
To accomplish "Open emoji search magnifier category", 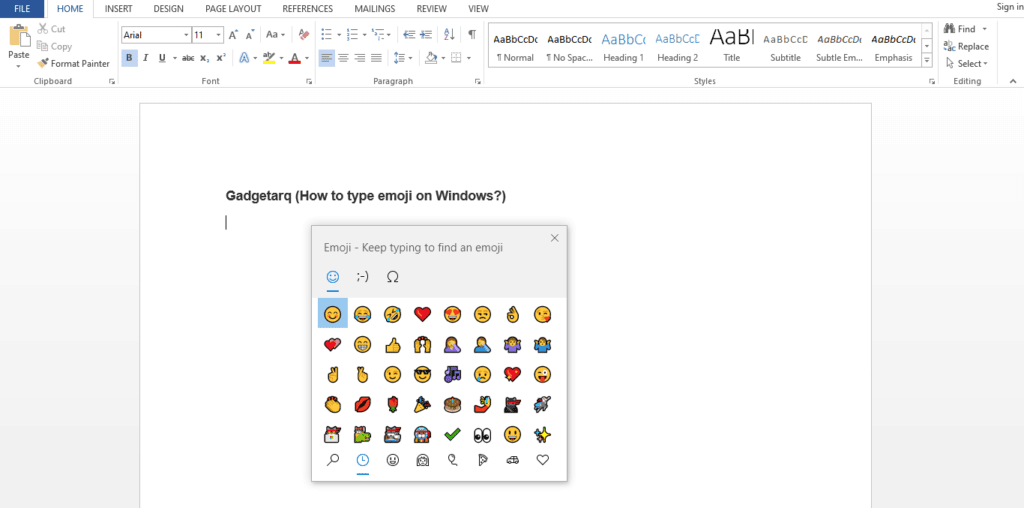I will [x=333, y=460].
